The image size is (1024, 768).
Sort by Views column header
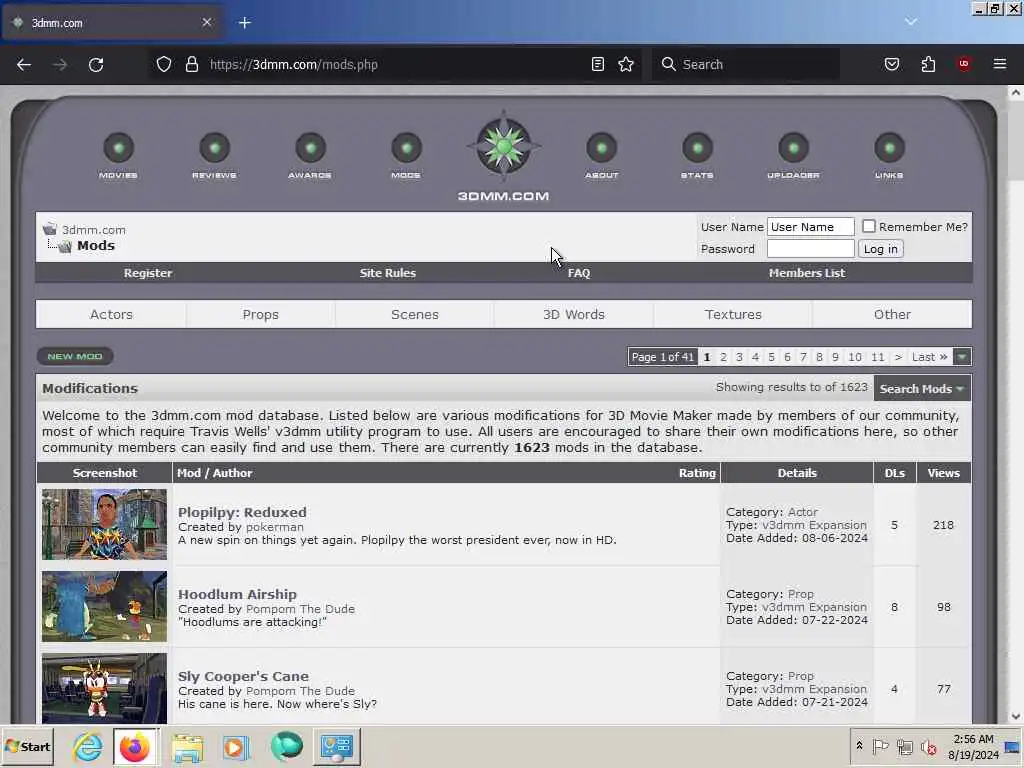pyautogui.click(x=944, y=473)
